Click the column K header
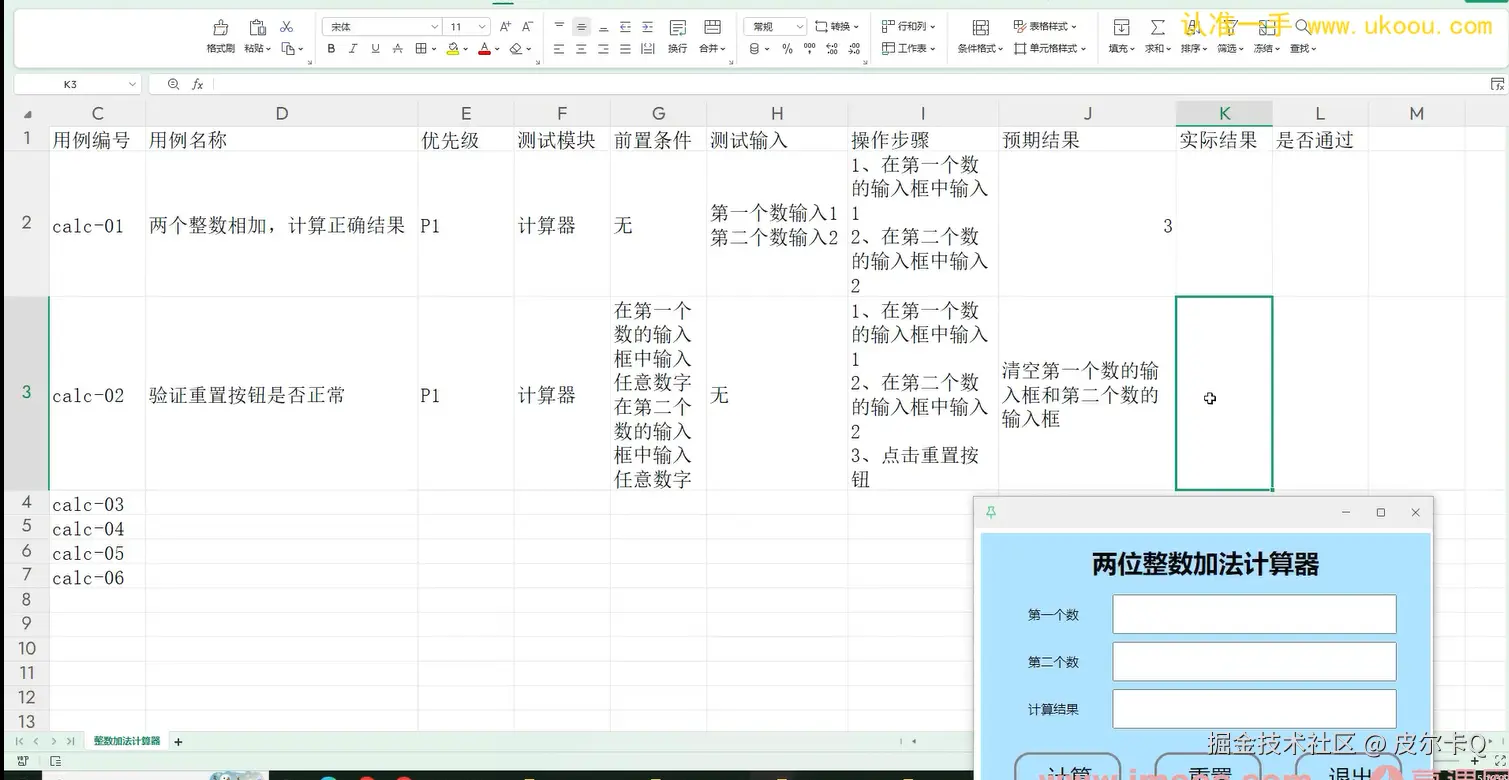This screenshot has width=1509, height=780. [1224, 114]
